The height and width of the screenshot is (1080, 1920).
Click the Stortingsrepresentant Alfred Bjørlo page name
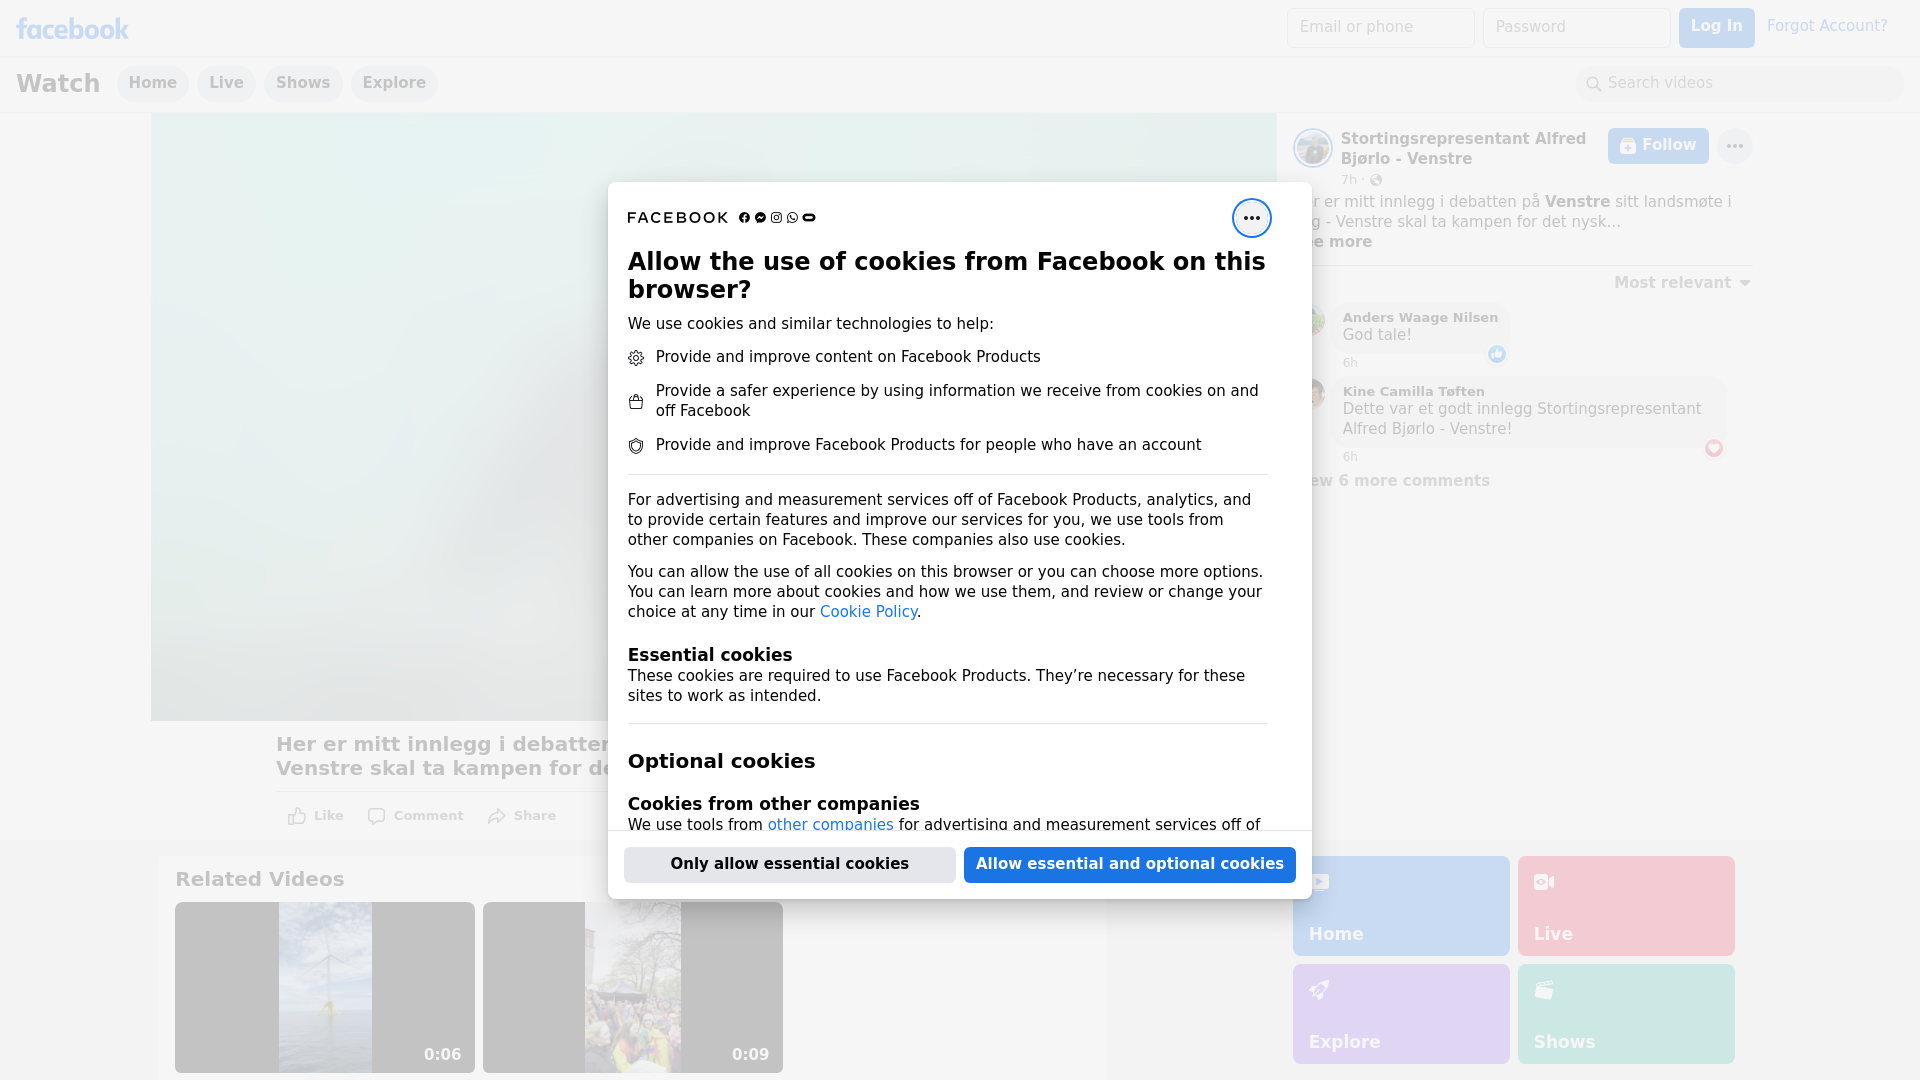(1463, 149)
